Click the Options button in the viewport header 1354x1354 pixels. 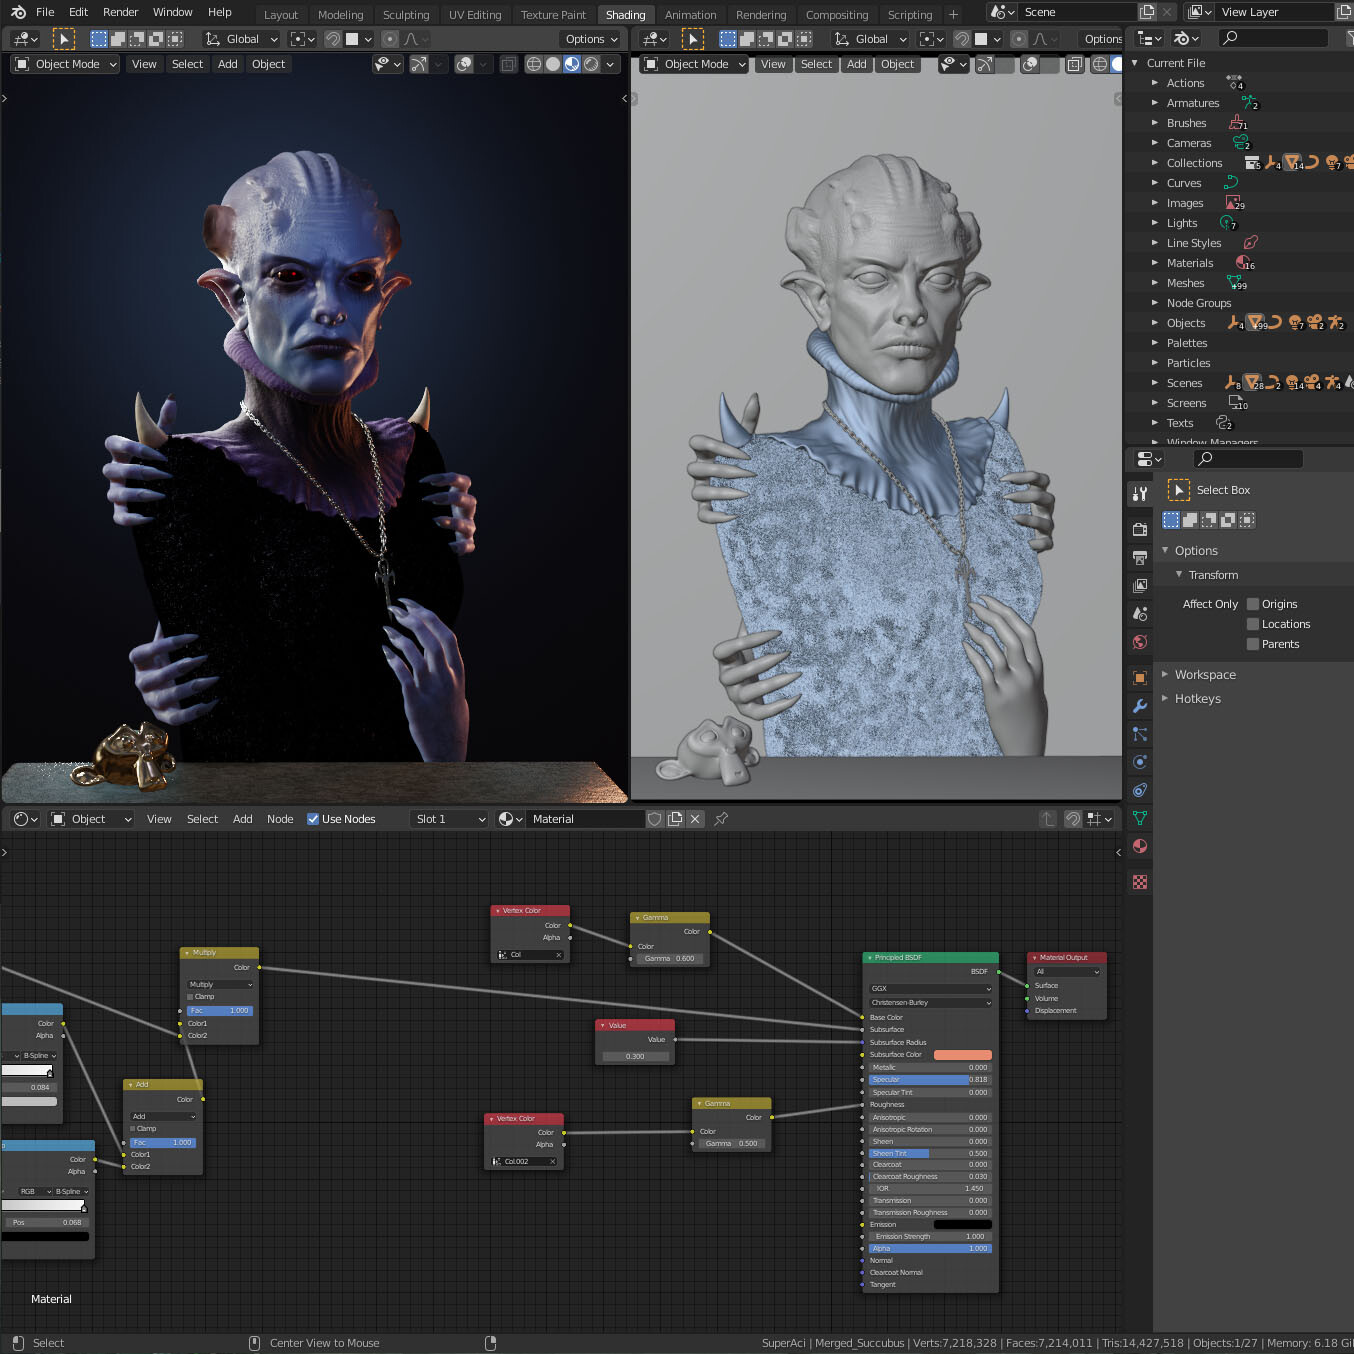point(590,38)
